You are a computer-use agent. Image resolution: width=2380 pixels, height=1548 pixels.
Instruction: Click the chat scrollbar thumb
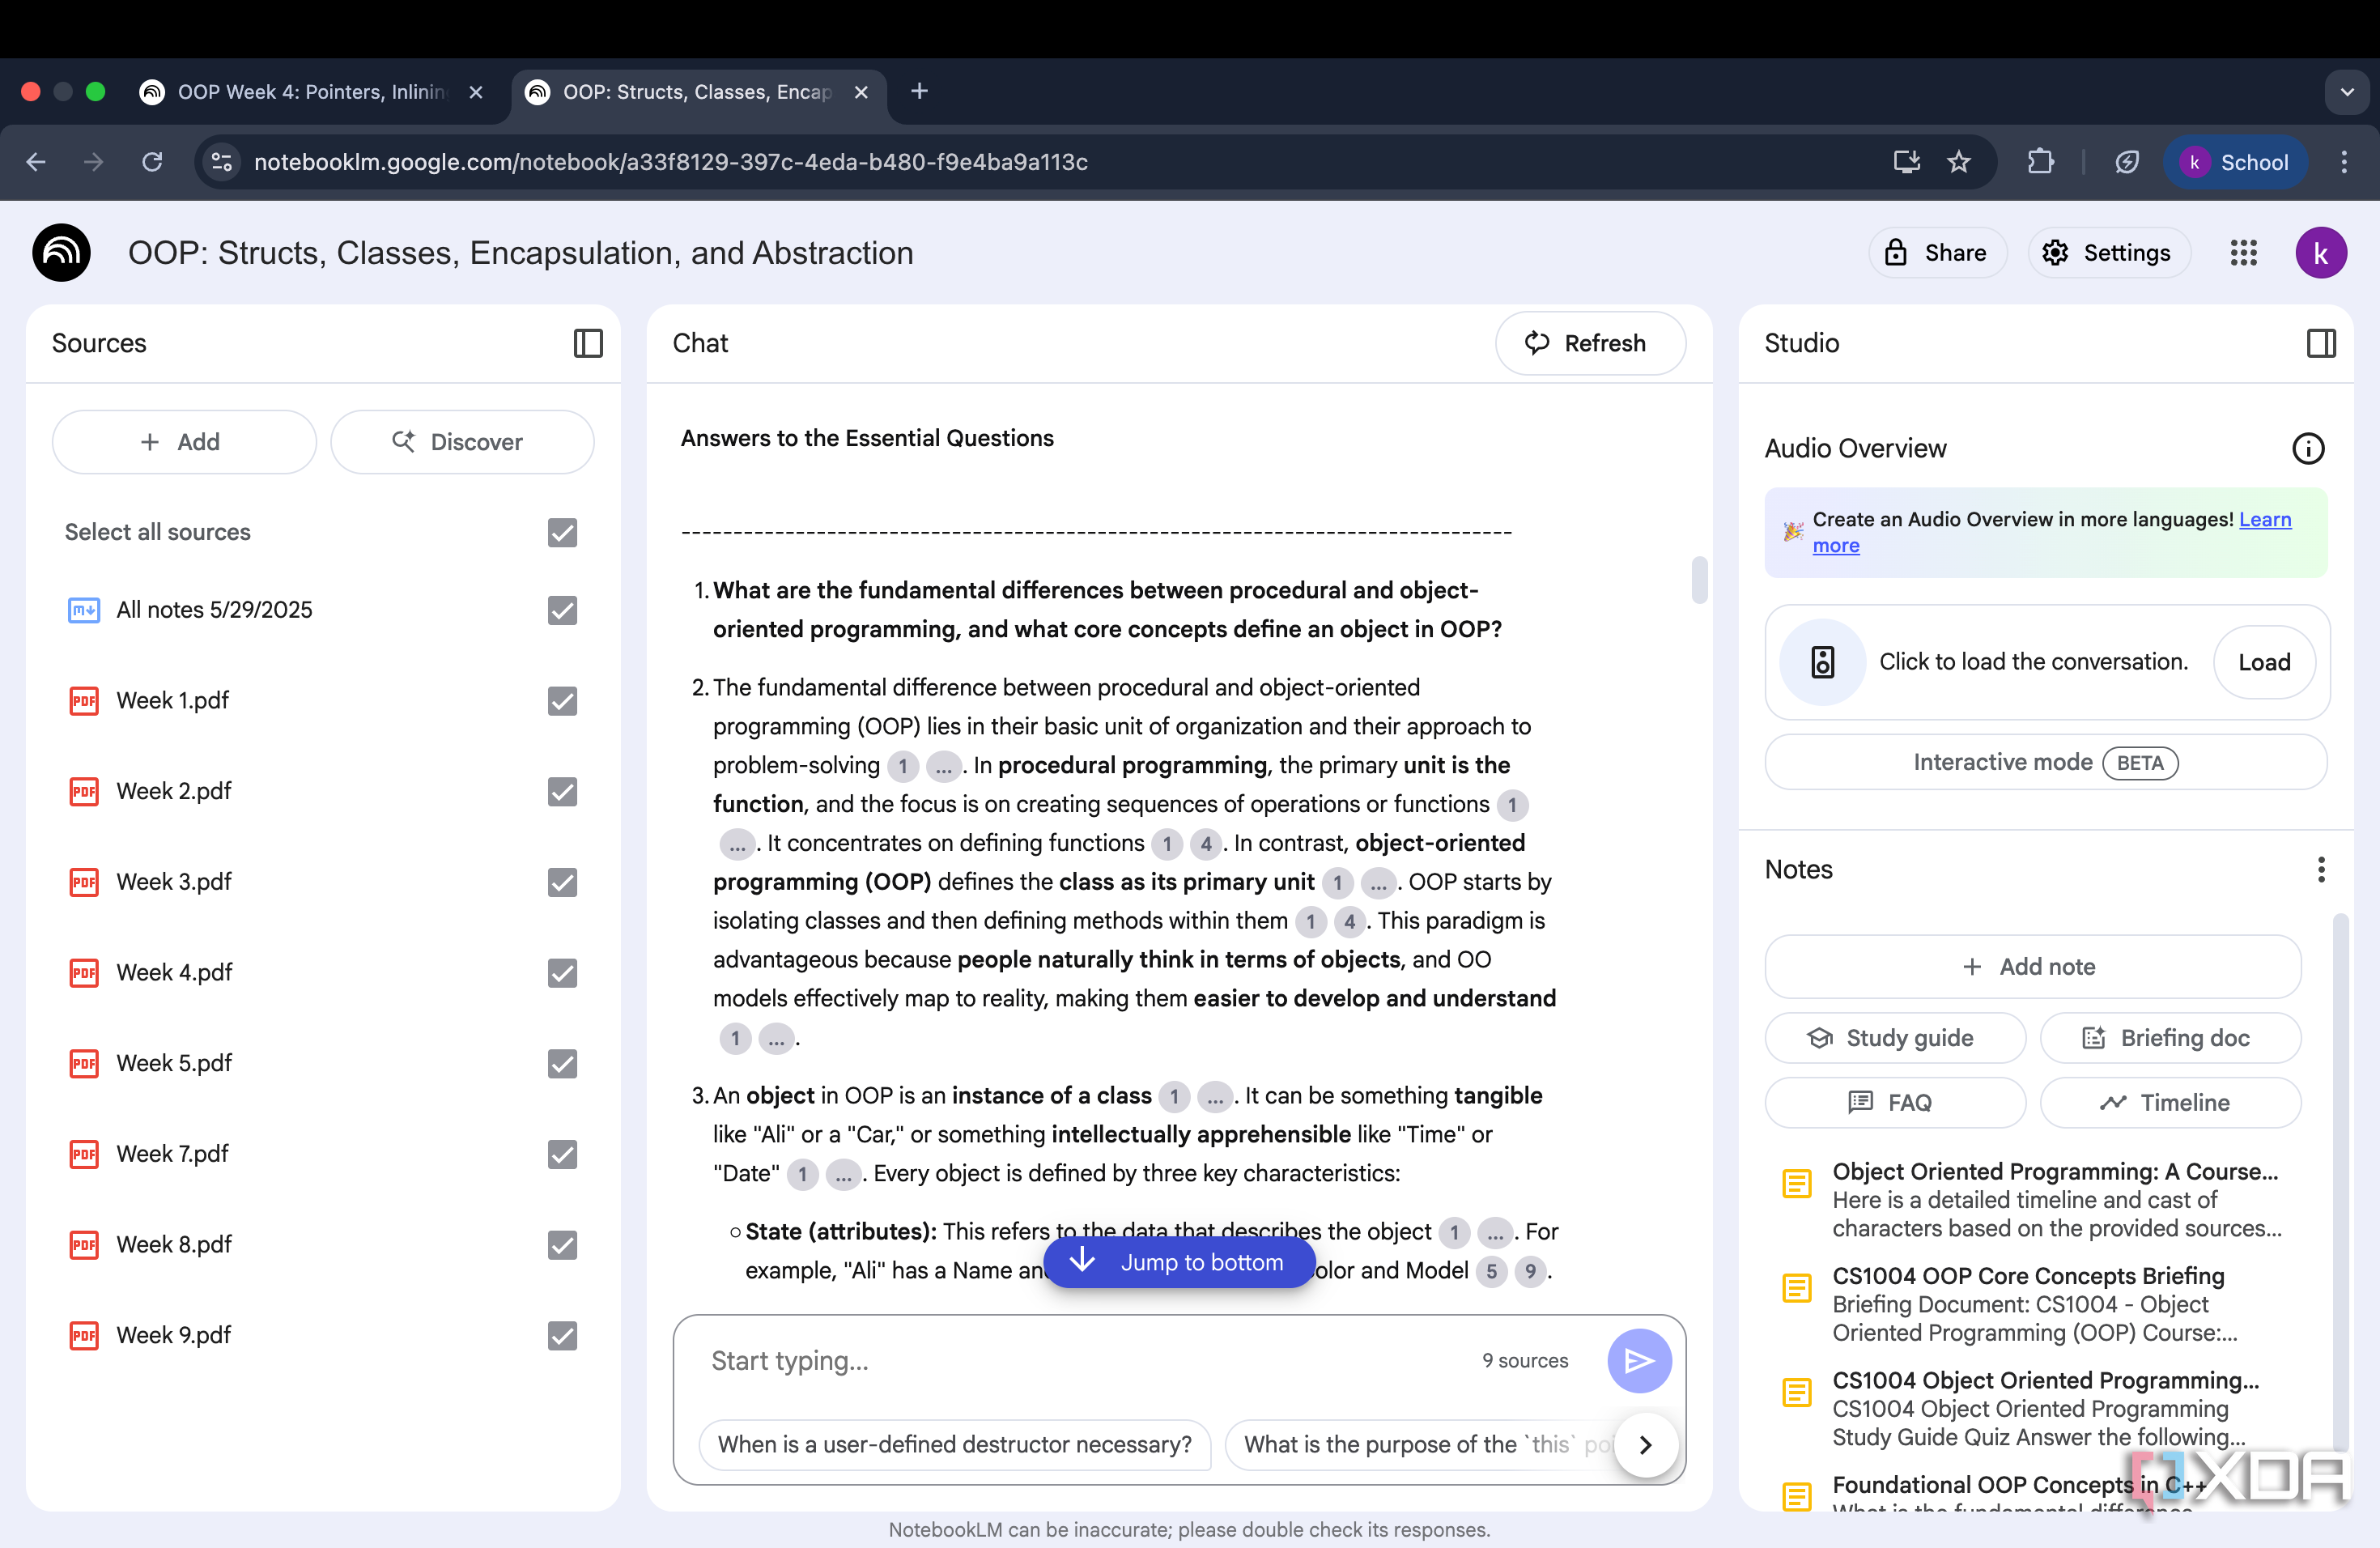click(1699, 579)
